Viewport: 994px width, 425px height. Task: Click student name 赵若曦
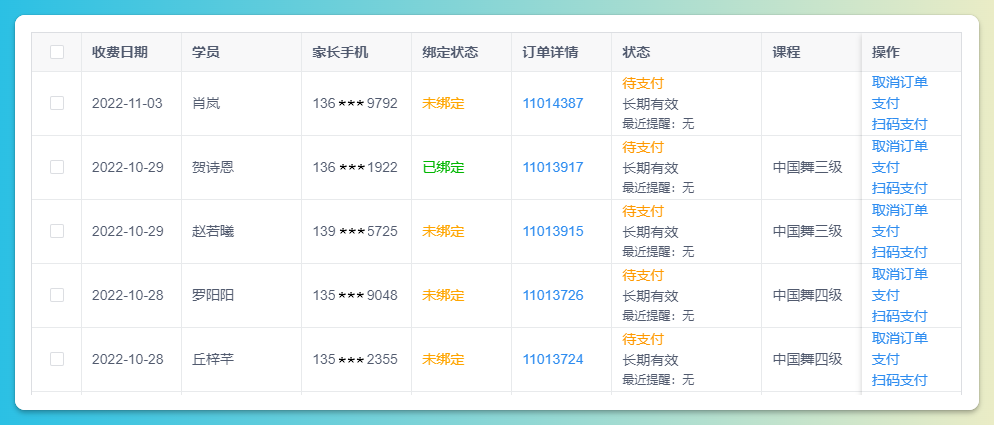point(213,232)
